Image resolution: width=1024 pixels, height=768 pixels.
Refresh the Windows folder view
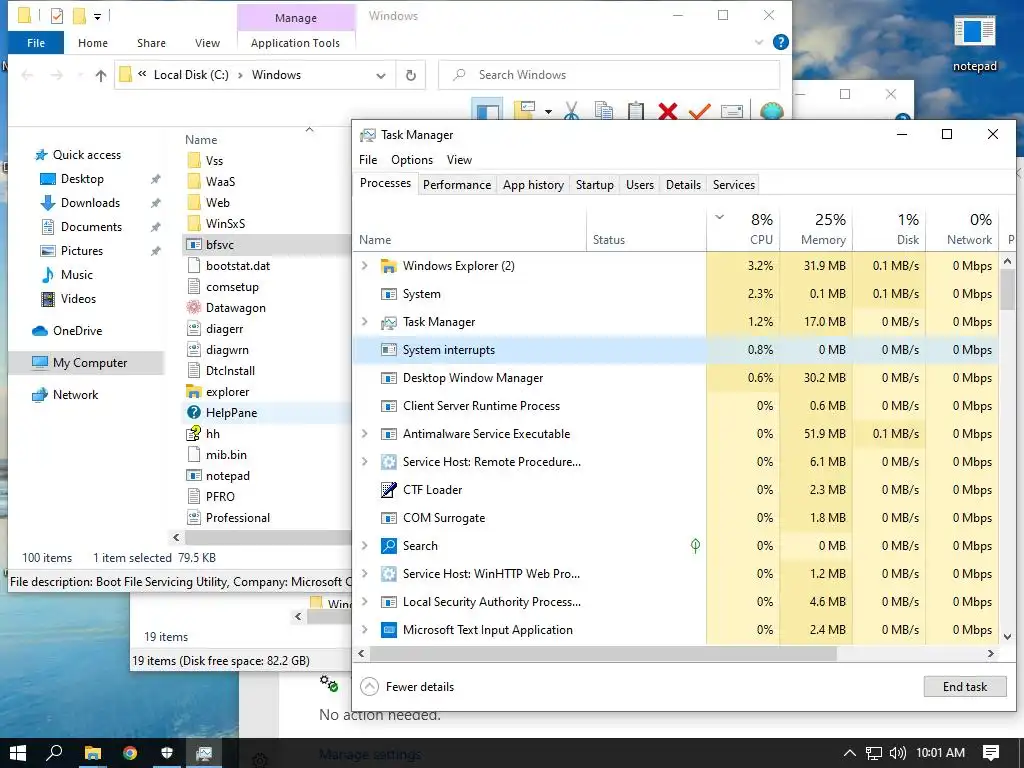click(x=411, y=75)
